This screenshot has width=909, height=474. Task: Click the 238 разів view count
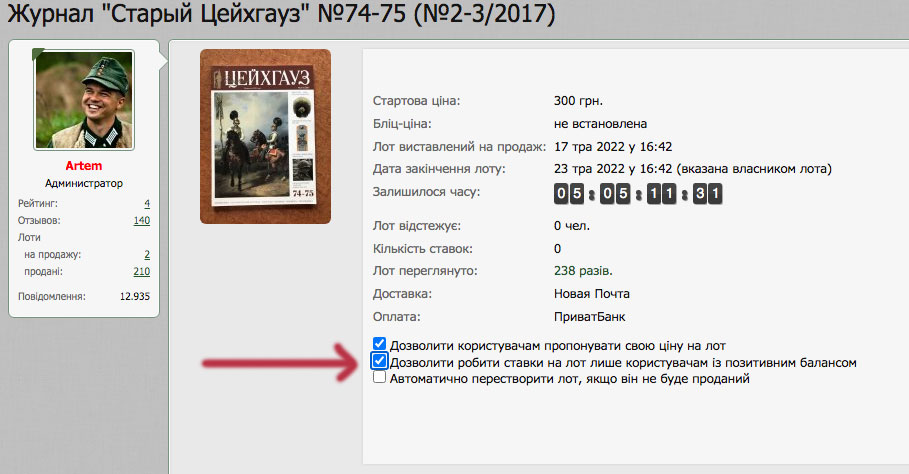click(583, 271)
